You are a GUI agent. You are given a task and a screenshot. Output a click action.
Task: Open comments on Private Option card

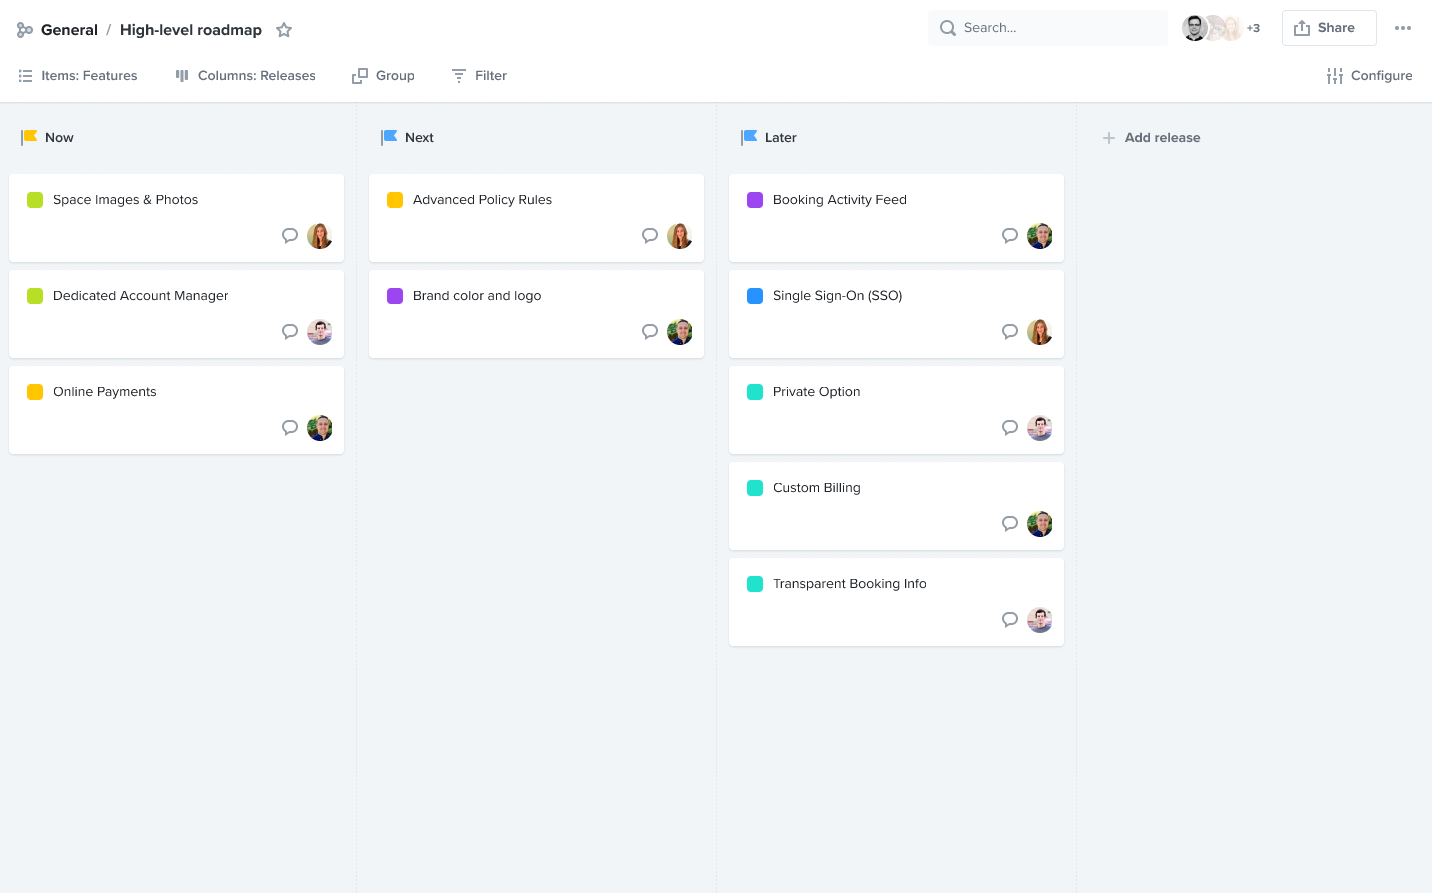(1010, 428)
